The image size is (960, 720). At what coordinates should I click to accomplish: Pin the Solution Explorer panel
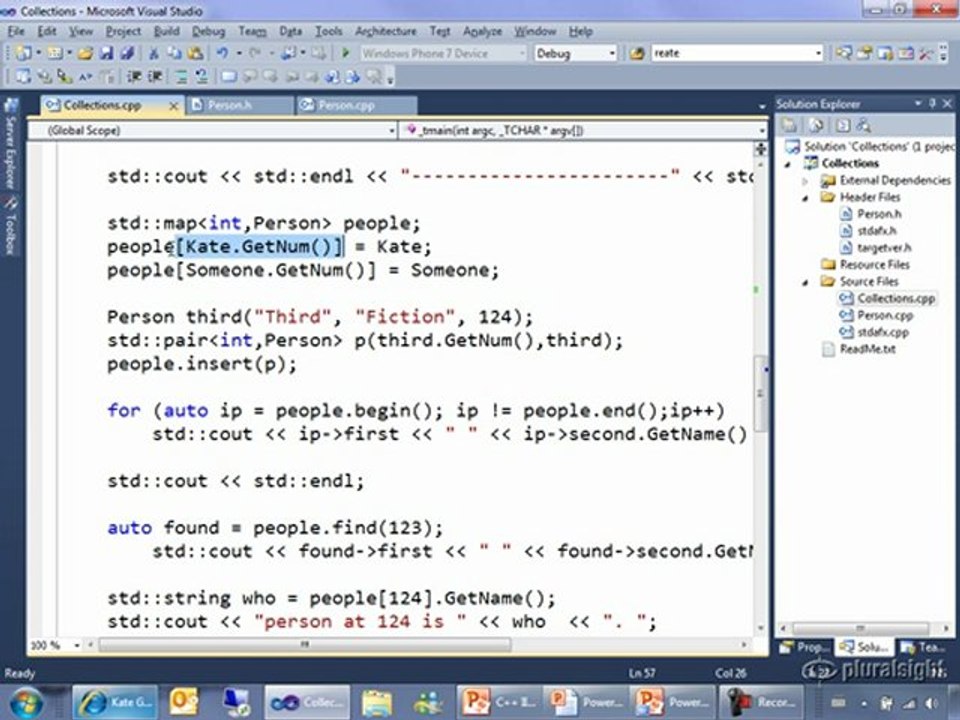coord(932,104)
